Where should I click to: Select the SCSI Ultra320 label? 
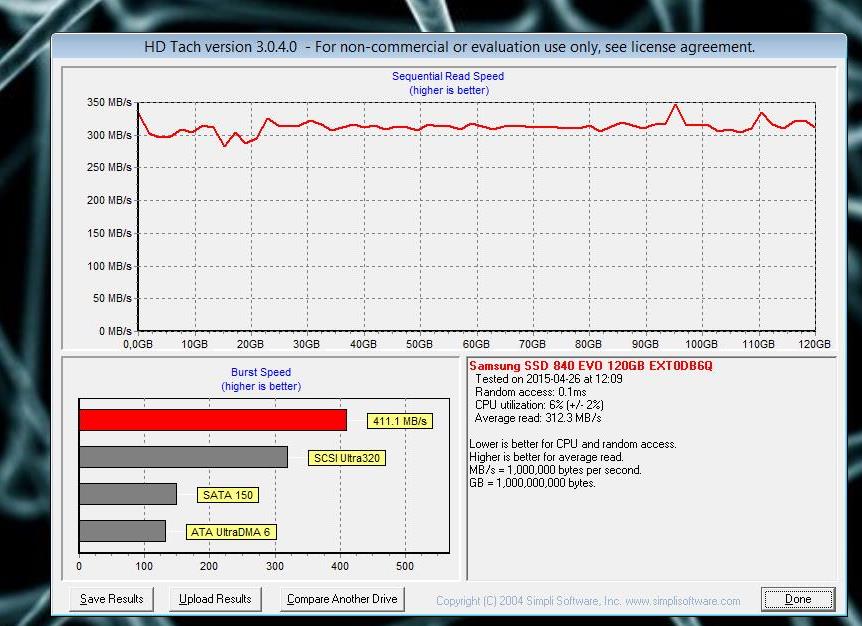(347, 458)
